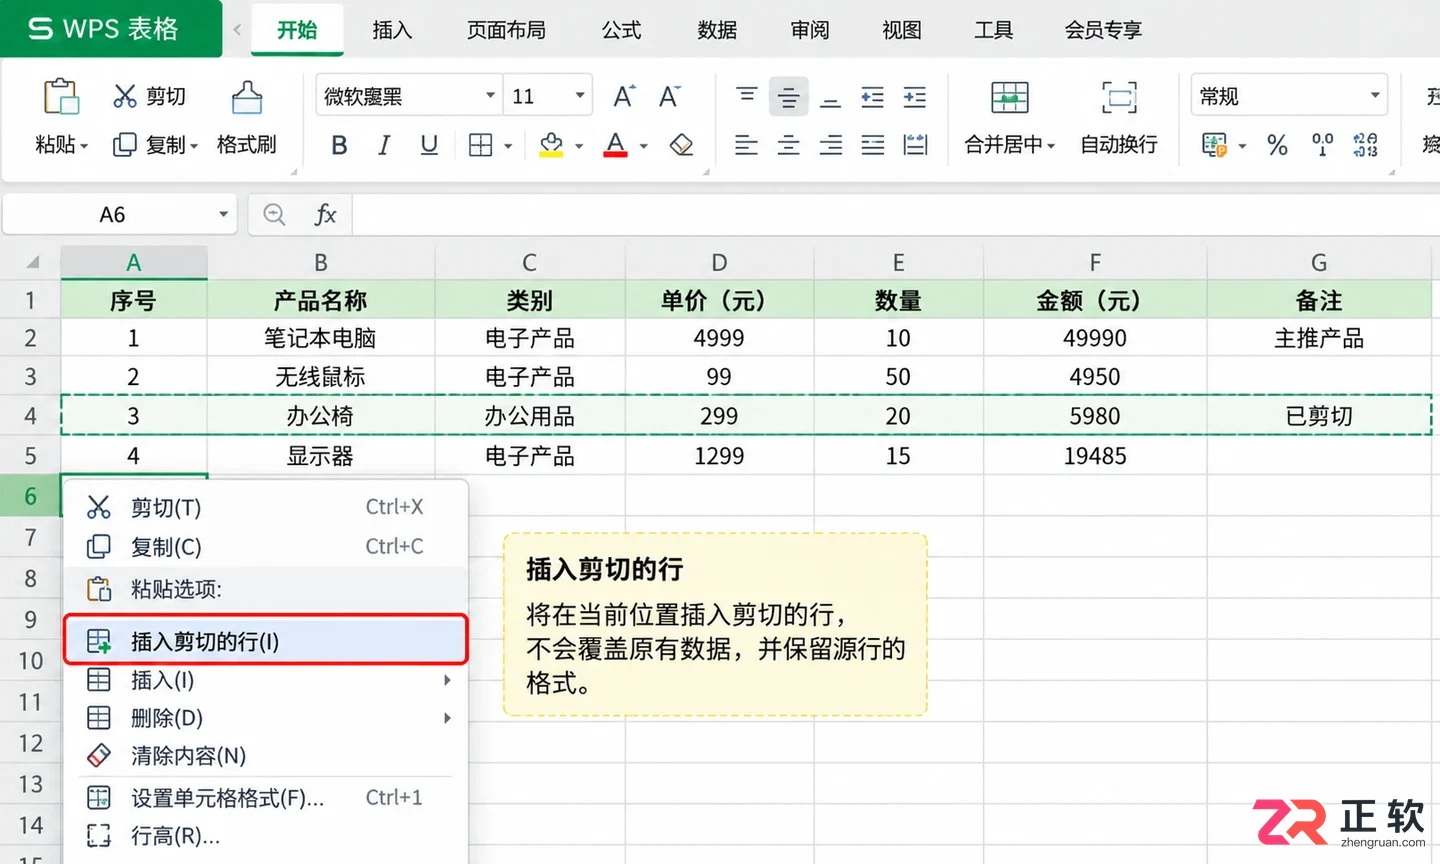Expand font color dropdown arrow
The image size is (1440, 864).
click(644, 147)
